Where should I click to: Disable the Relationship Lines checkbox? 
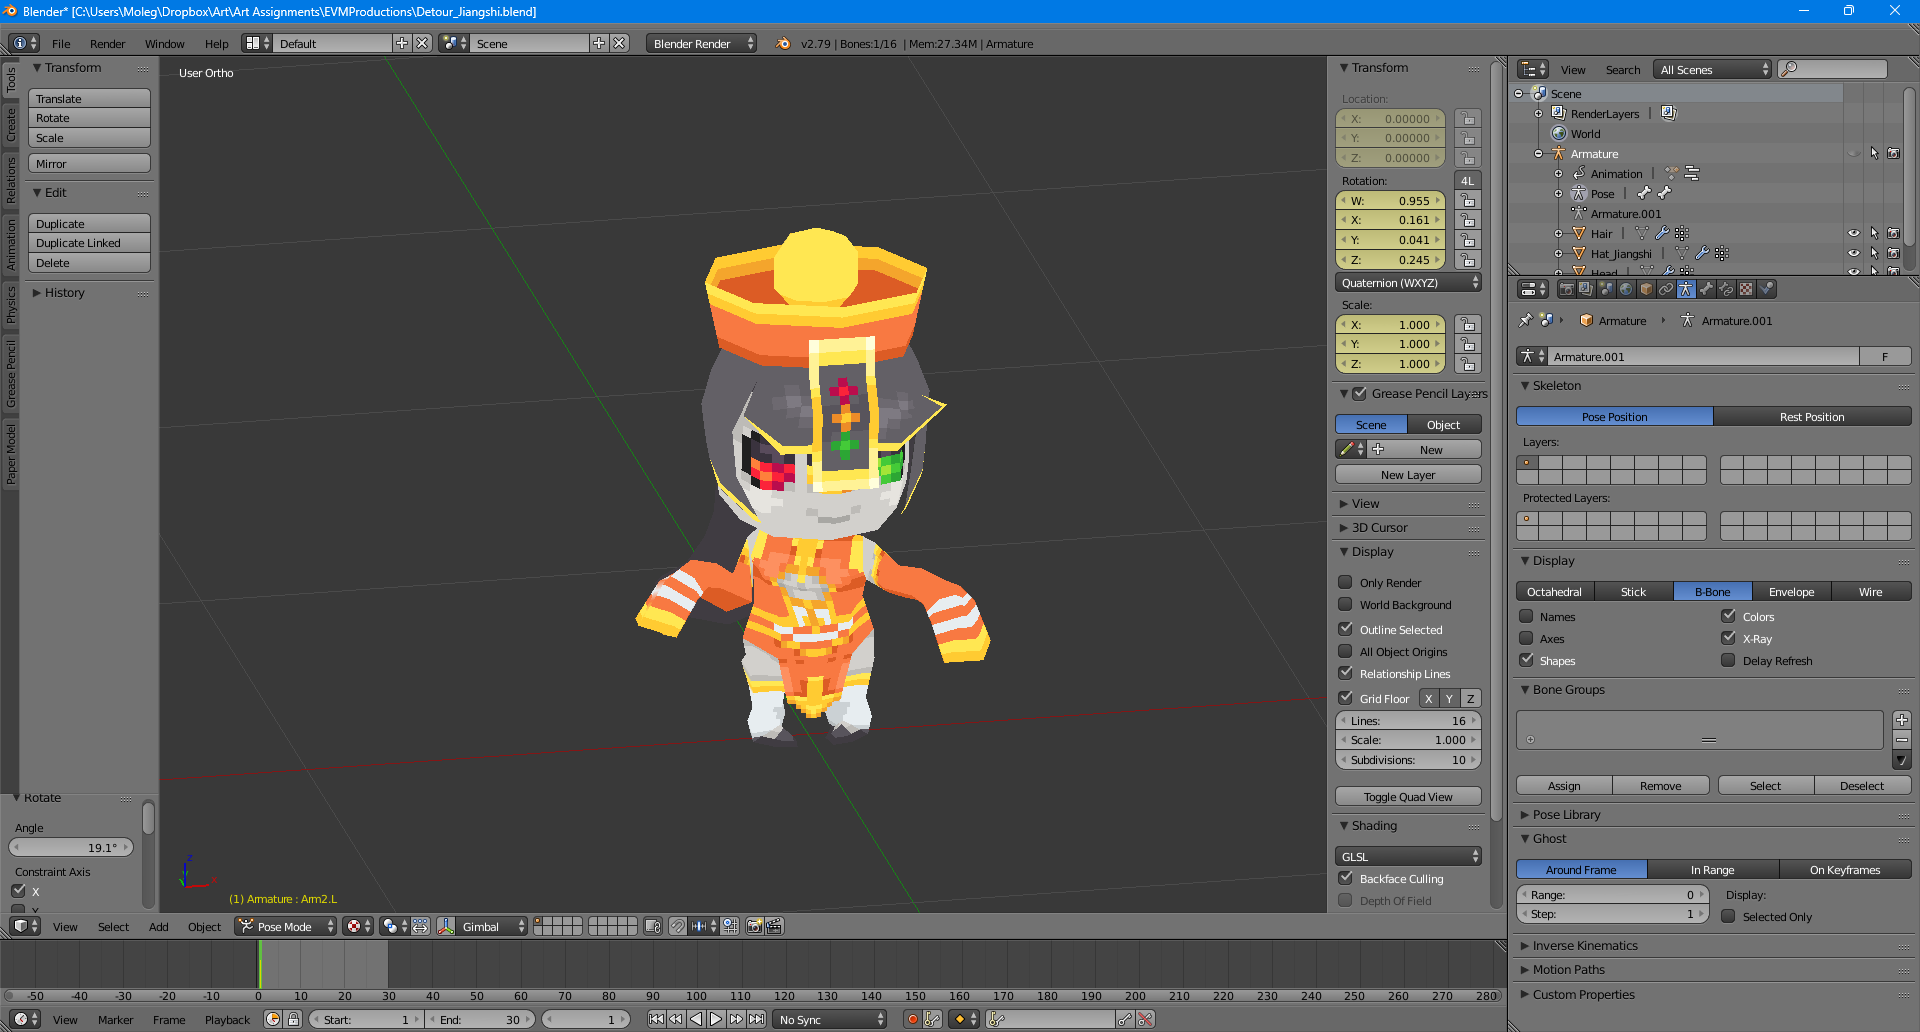point(1345,673)
